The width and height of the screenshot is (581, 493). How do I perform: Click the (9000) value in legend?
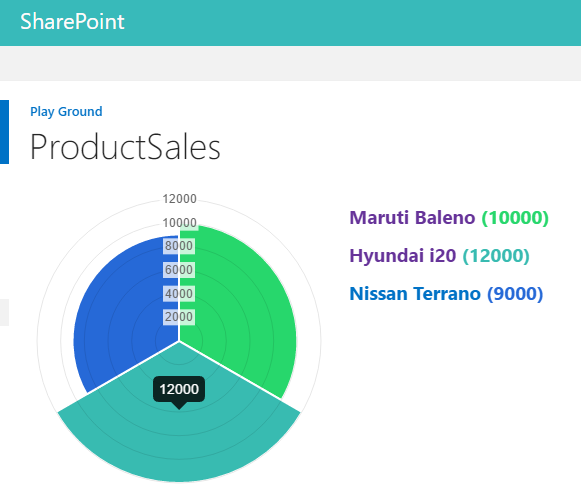[515, 294]
